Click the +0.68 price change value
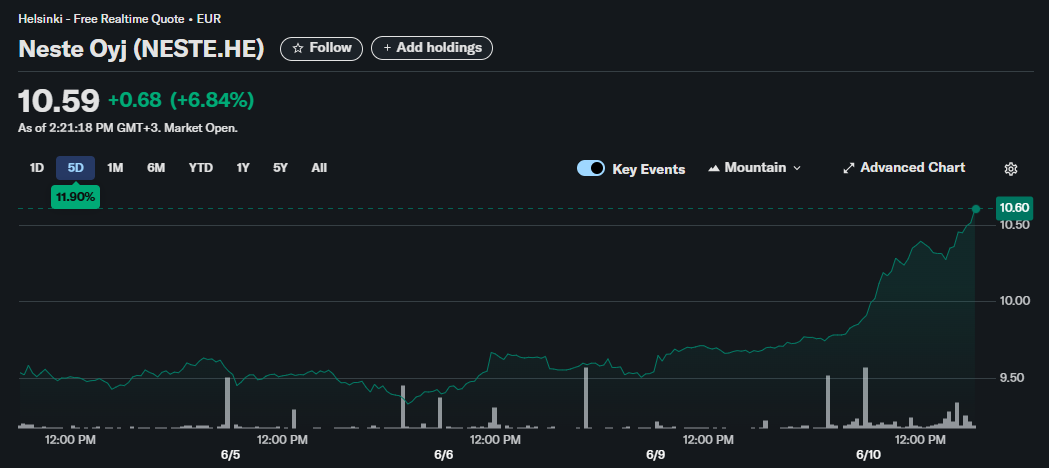The height and width of the screenshot is (468, 1049). [x=134, y=100]
